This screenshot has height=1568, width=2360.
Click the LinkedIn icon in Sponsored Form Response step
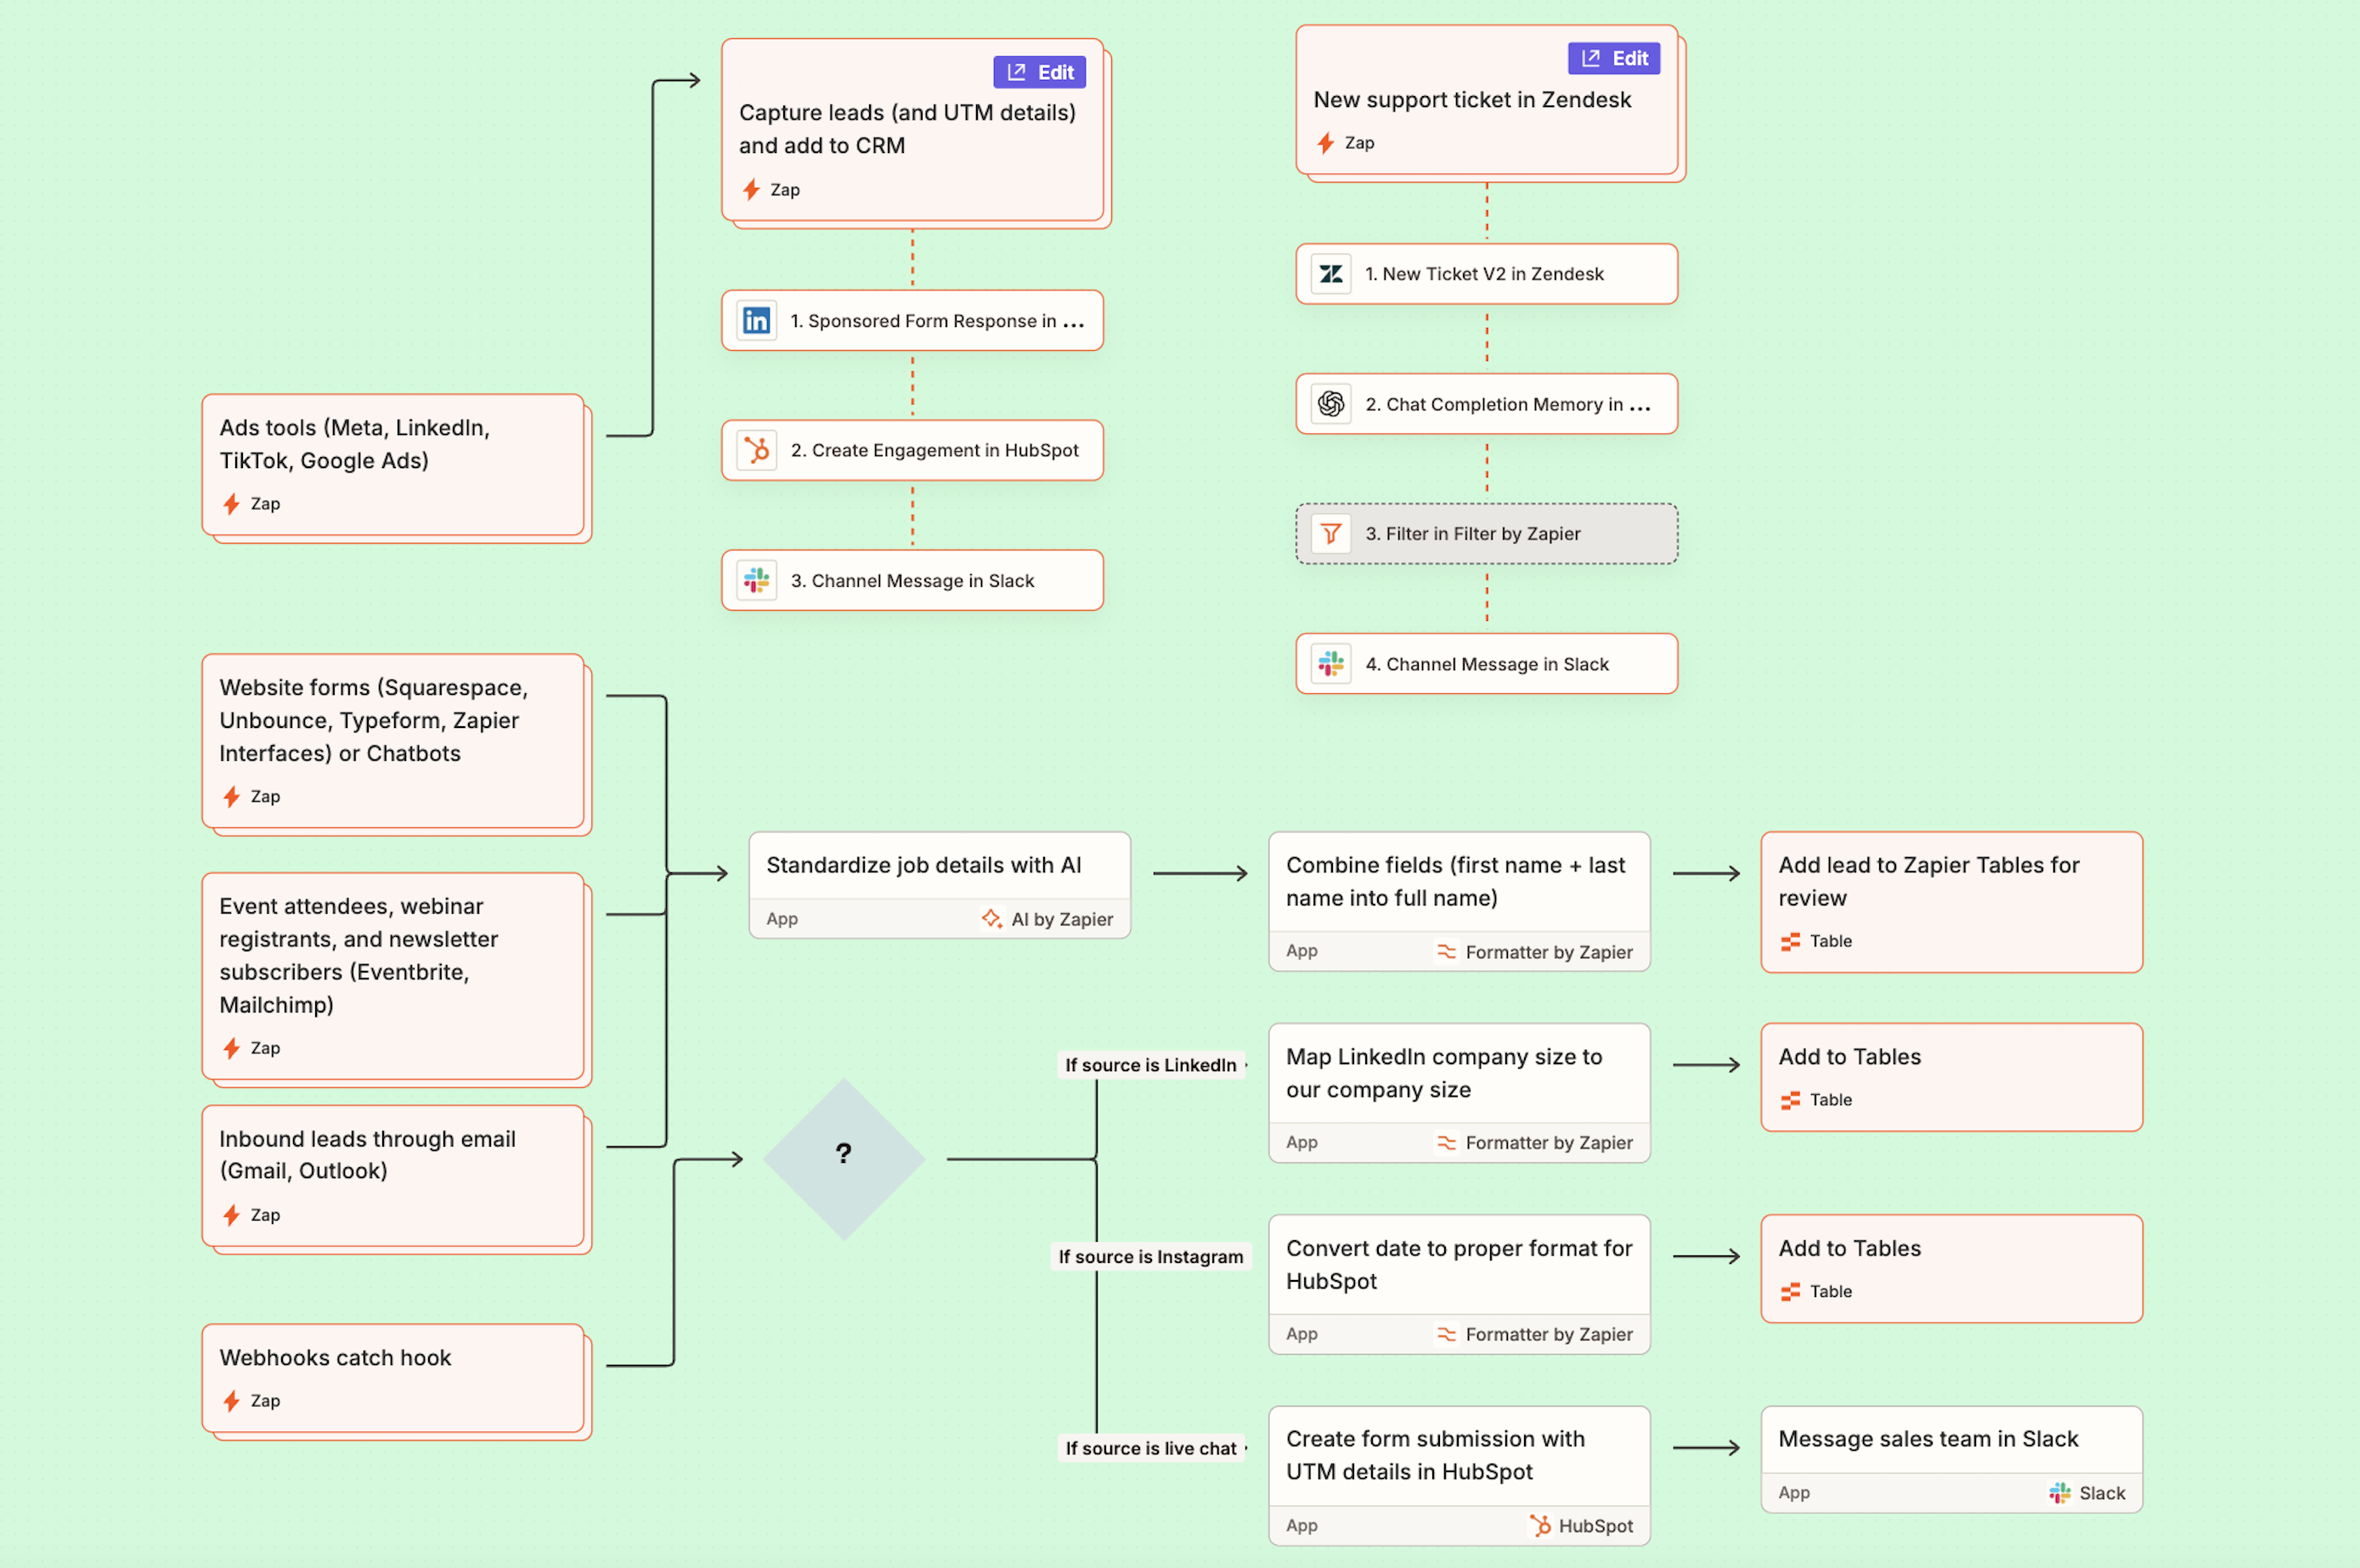point(757,321)
